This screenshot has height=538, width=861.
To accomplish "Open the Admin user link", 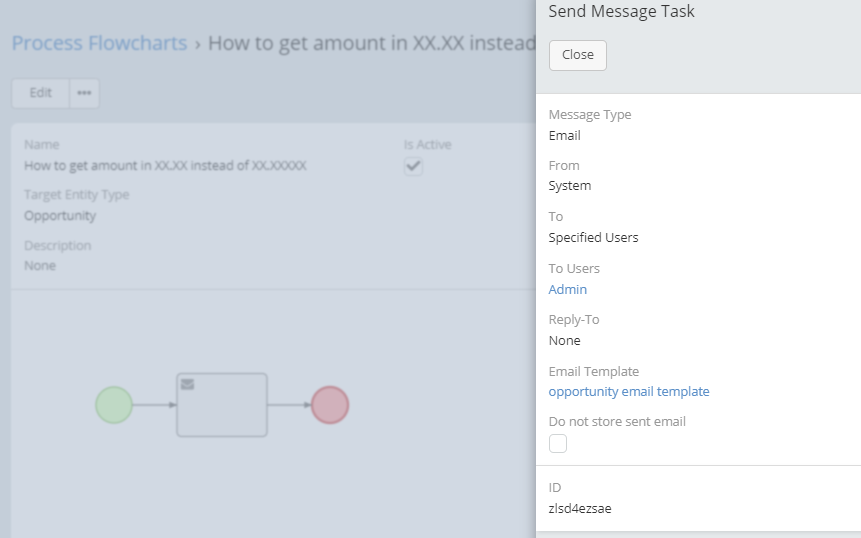I will coord(568,289).
